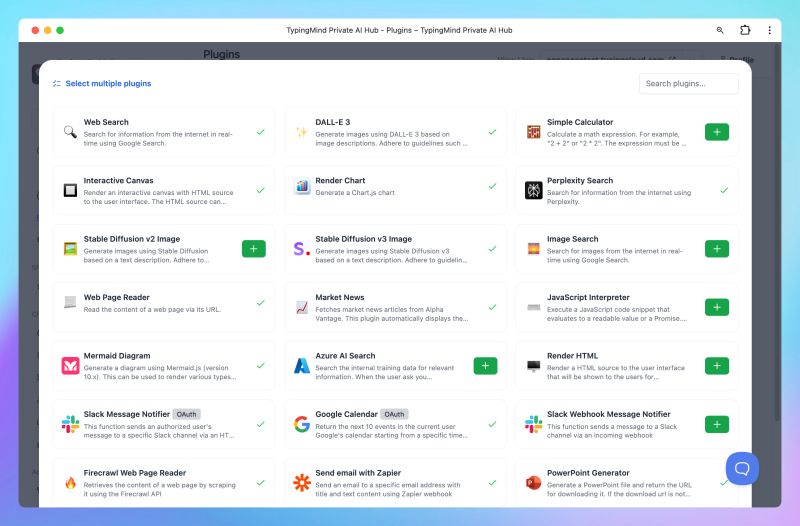This screenshot has width=800, height=526.
Task: Click the magnifier icon in the title bar
Action: pyautogui.click(x=720, y=30)
